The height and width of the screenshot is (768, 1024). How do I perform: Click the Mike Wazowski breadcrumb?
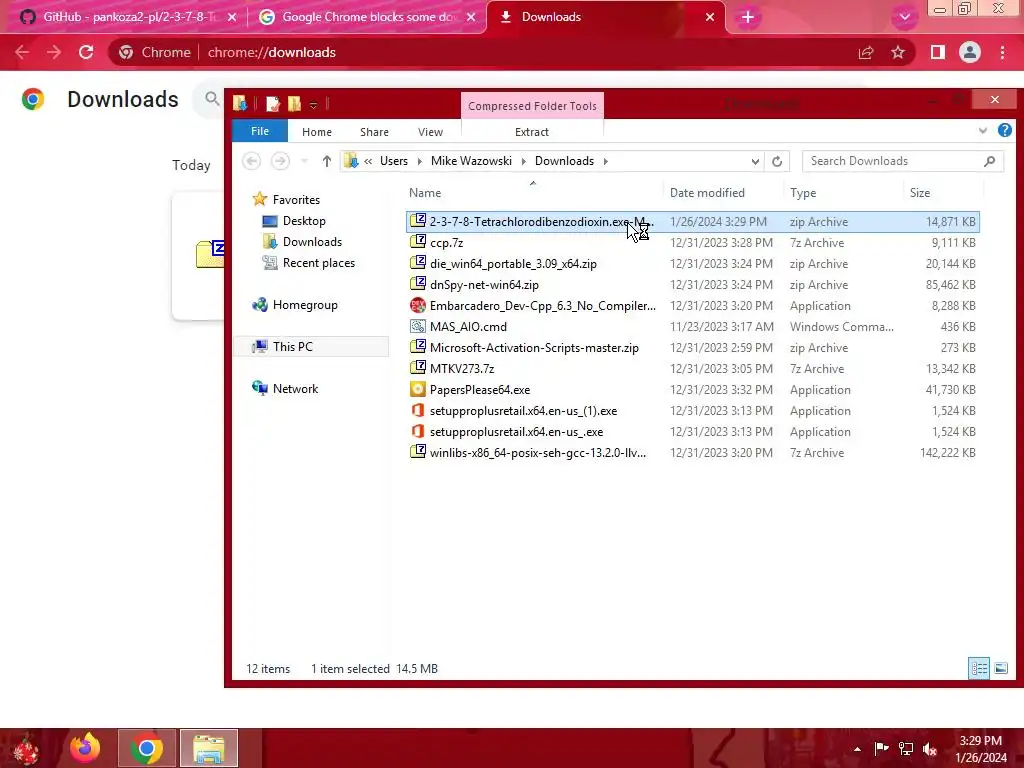[x=472, y=161]
